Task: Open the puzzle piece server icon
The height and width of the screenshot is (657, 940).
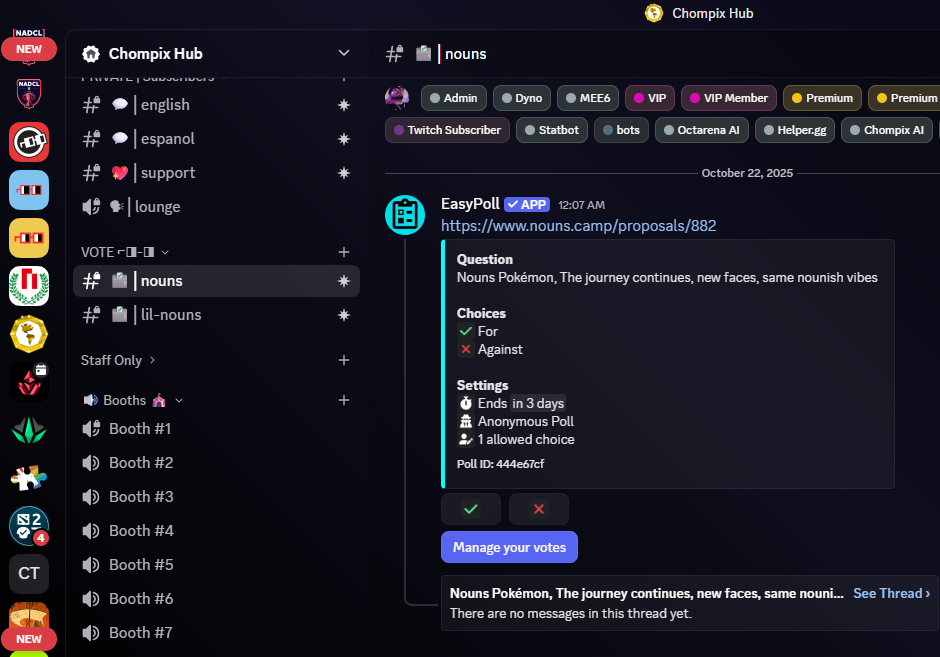Action: pyautogui.click(x=29, y=478)
